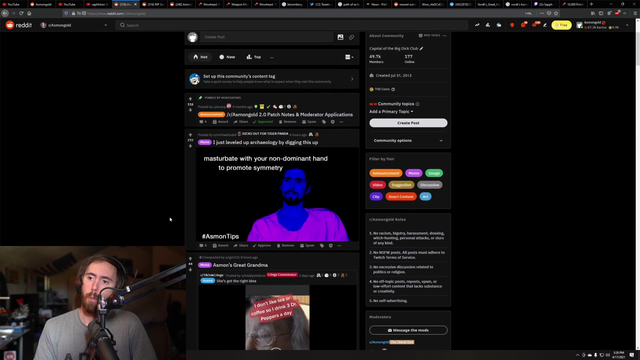The image size is (640, 360).
Task: Open the Popular trending arrow icon in header
Action: coord(477,25)
